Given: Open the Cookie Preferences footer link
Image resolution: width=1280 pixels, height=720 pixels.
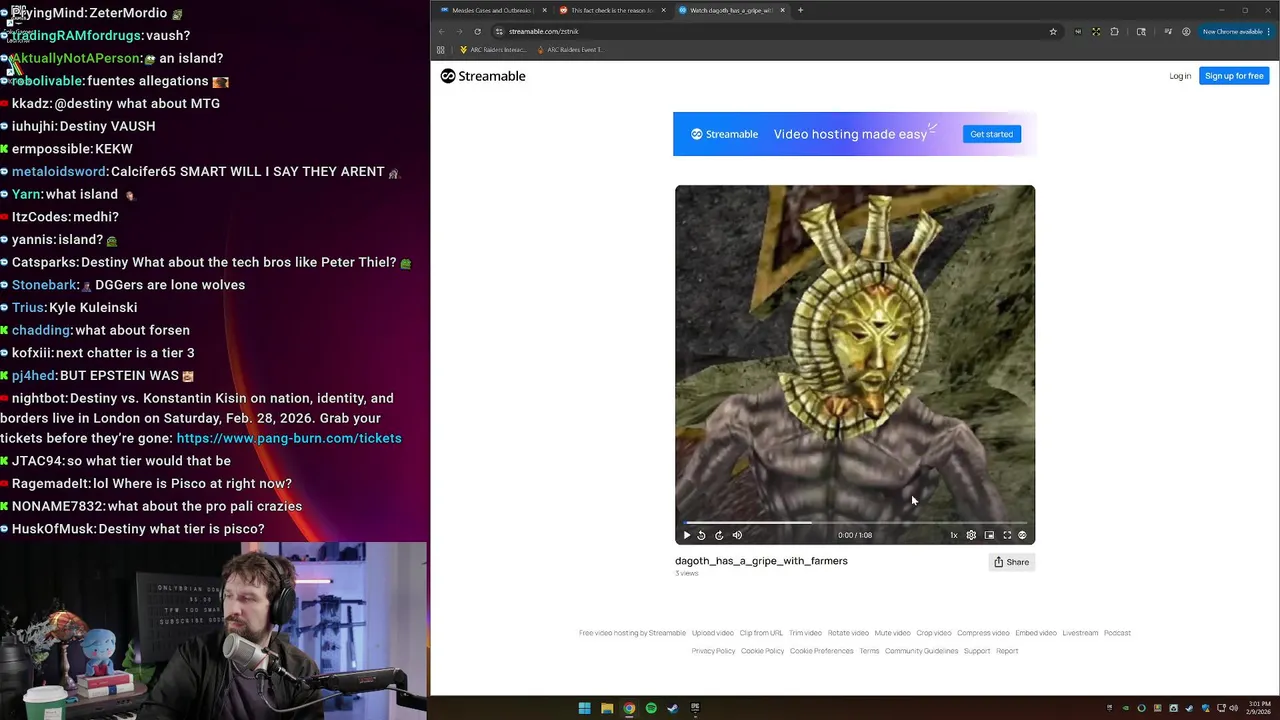Looking at the screenshot, I should point(821,651).
